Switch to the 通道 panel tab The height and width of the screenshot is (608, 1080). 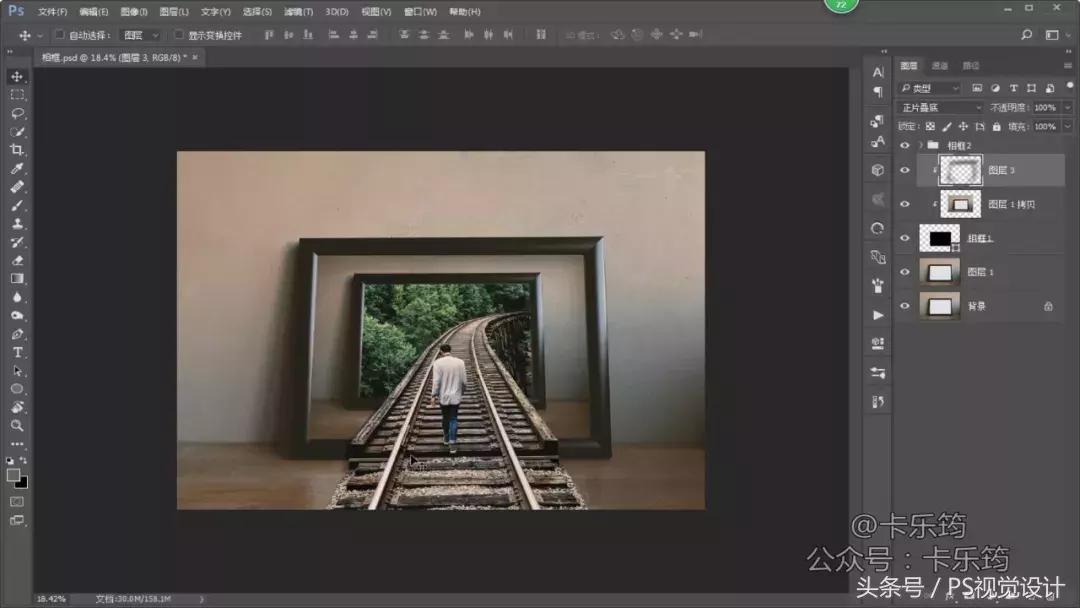(940, 66)
